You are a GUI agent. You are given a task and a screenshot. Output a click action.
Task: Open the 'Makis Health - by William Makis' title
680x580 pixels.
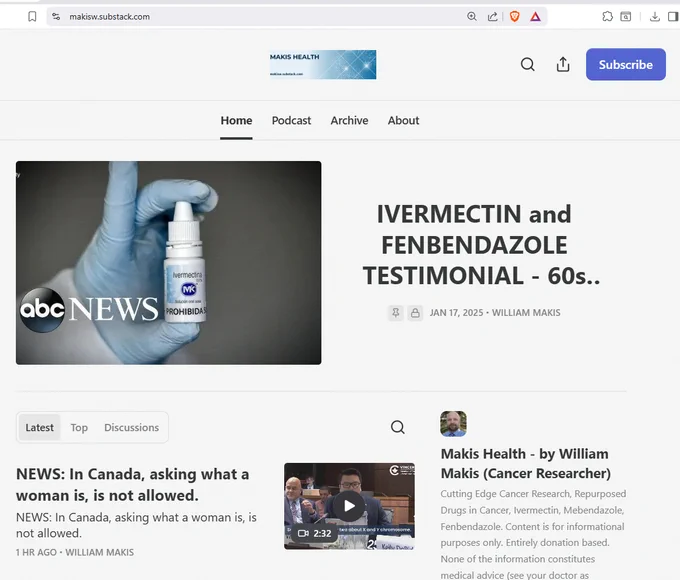tap(526, 463)
